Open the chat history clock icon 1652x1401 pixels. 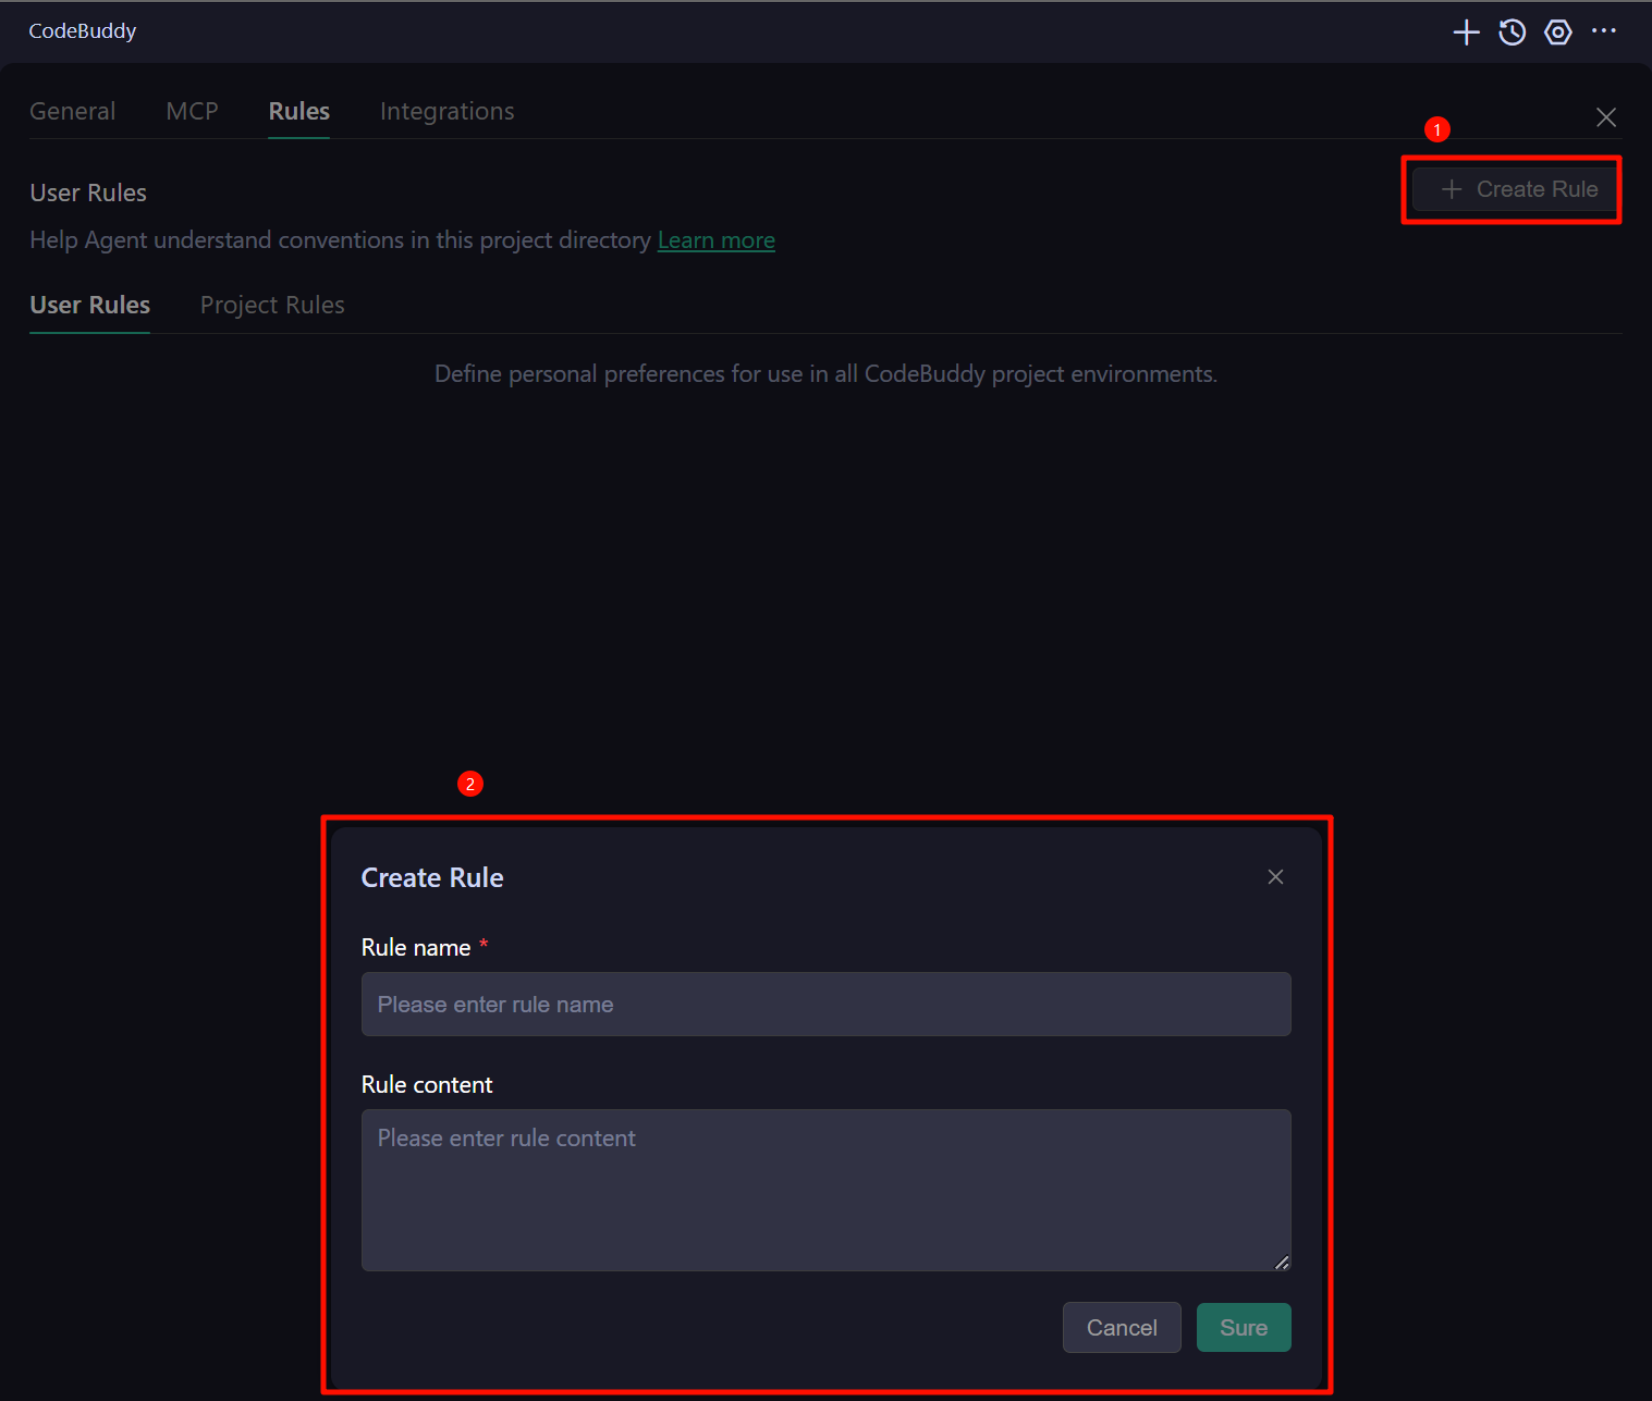[1511, 32]
